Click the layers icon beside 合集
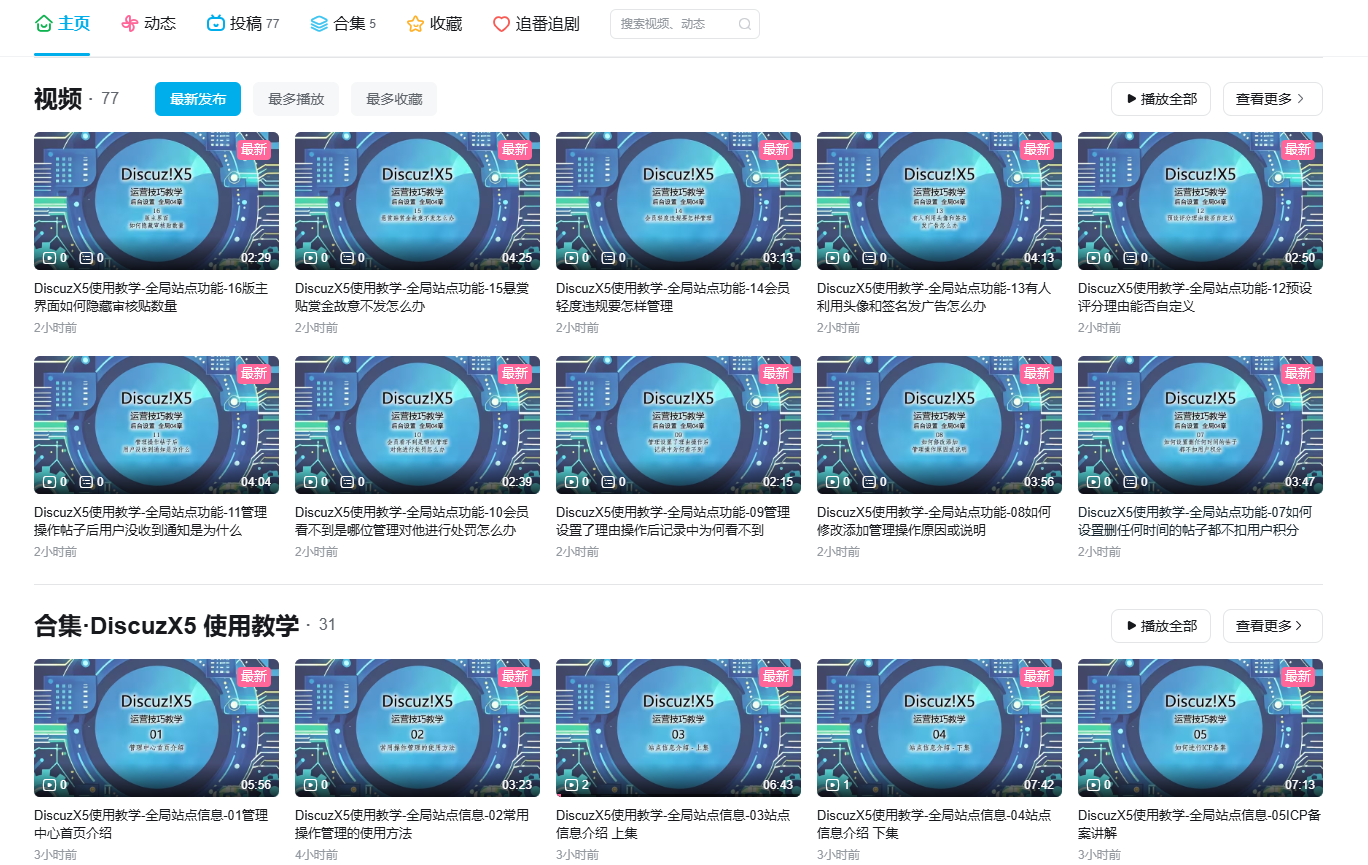 (x=319, y=23)
